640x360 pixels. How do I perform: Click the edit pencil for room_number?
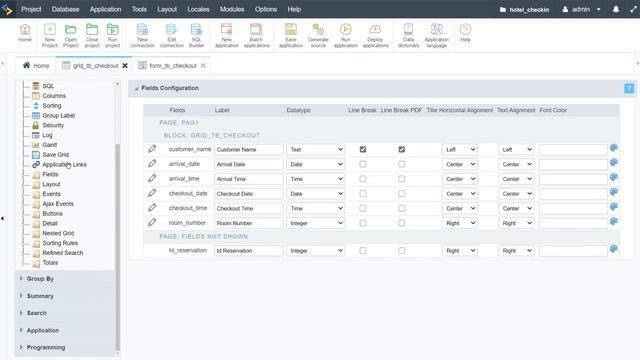pyautogui.click(x=152, y=222)
